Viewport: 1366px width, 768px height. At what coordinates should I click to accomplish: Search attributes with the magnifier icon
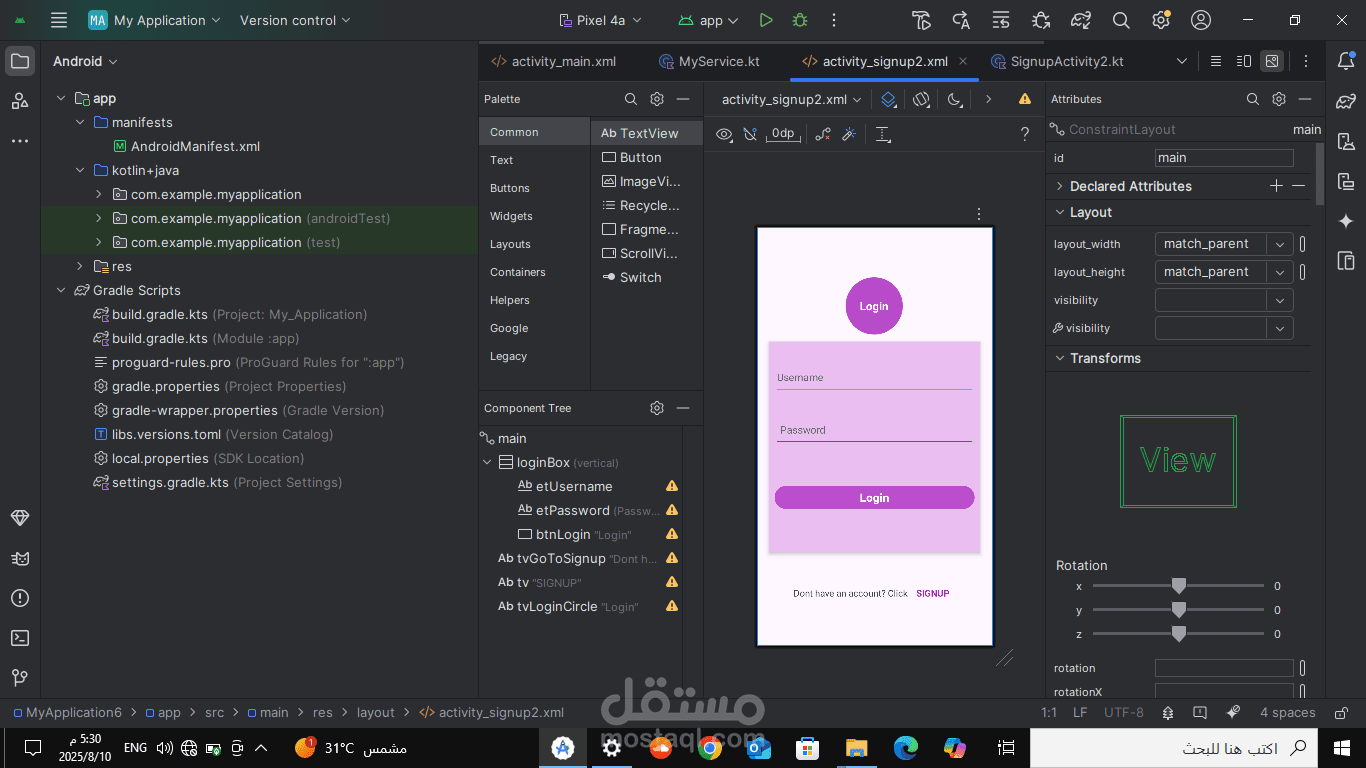[x=1253, y=99]
